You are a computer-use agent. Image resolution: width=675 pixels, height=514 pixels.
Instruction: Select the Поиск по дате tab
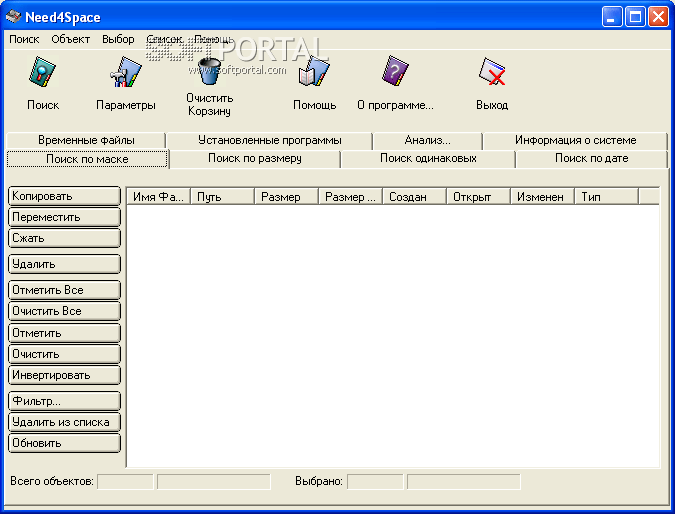[591, 158]
